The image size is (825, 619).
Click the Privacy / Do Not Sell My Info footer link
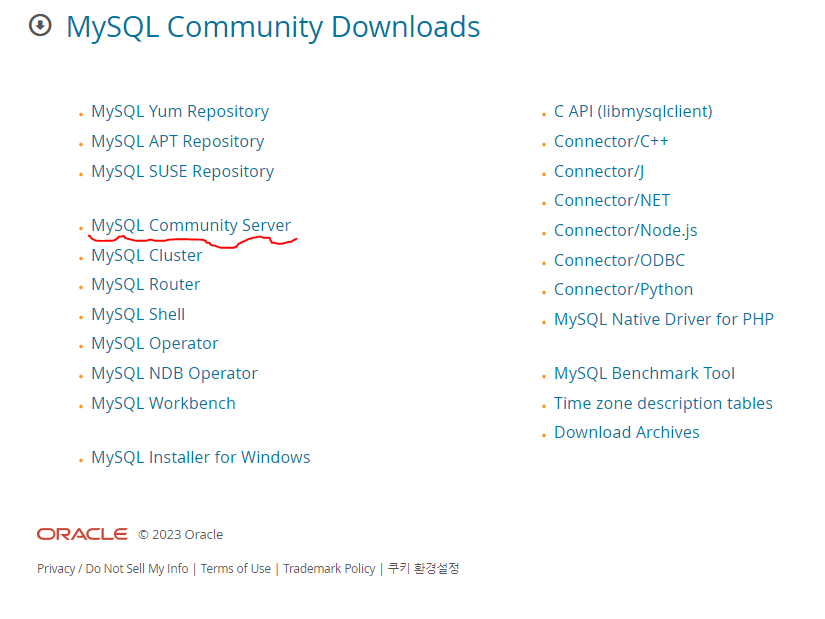click(113, 569)
